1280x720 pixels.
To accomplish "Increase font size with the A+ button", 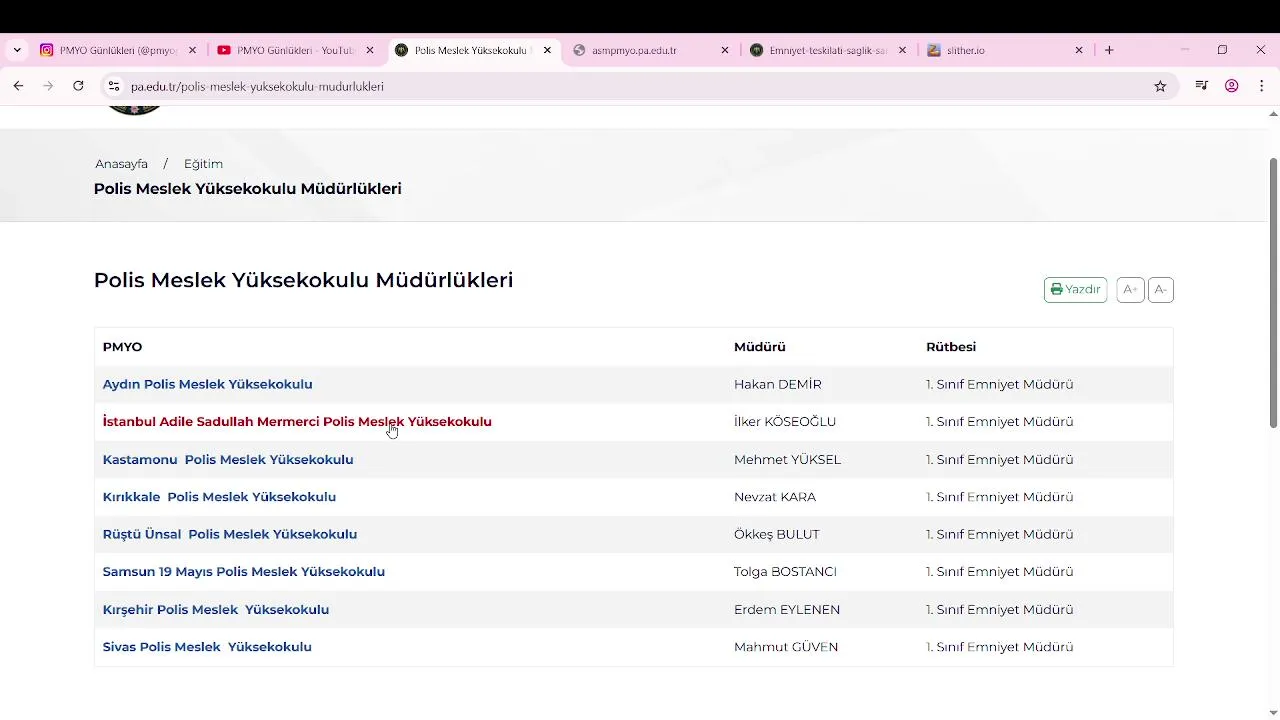I will point(1130,290).
